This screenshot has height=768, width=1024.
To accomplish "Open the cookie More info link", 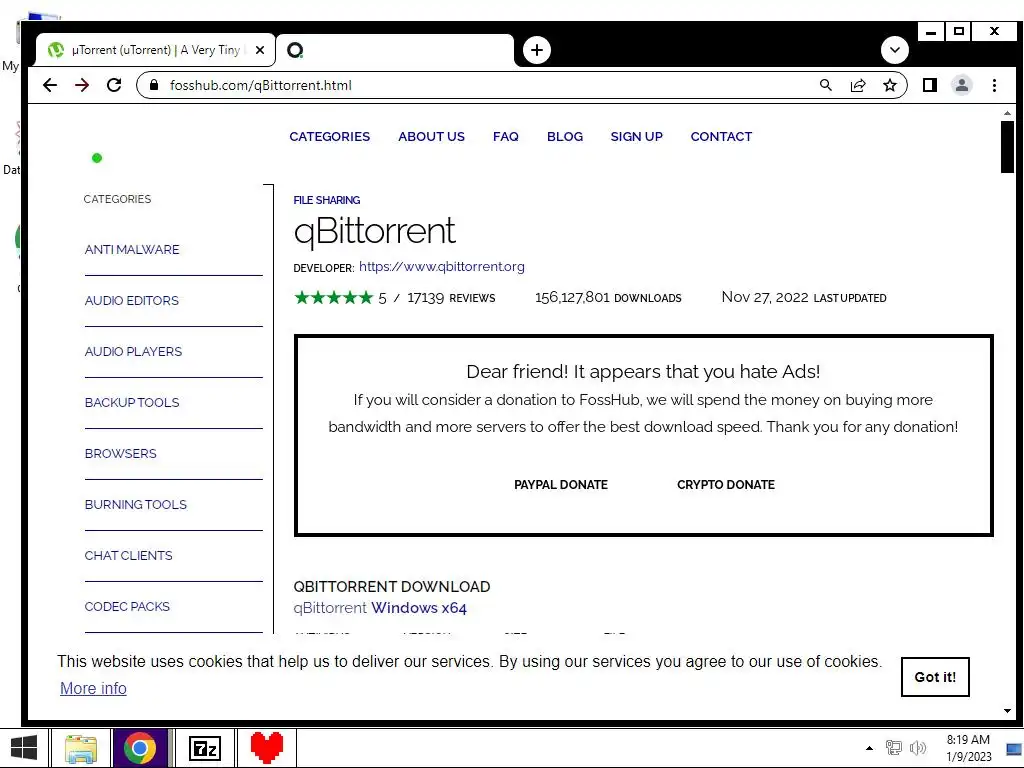I will click(x=93, y=688).
